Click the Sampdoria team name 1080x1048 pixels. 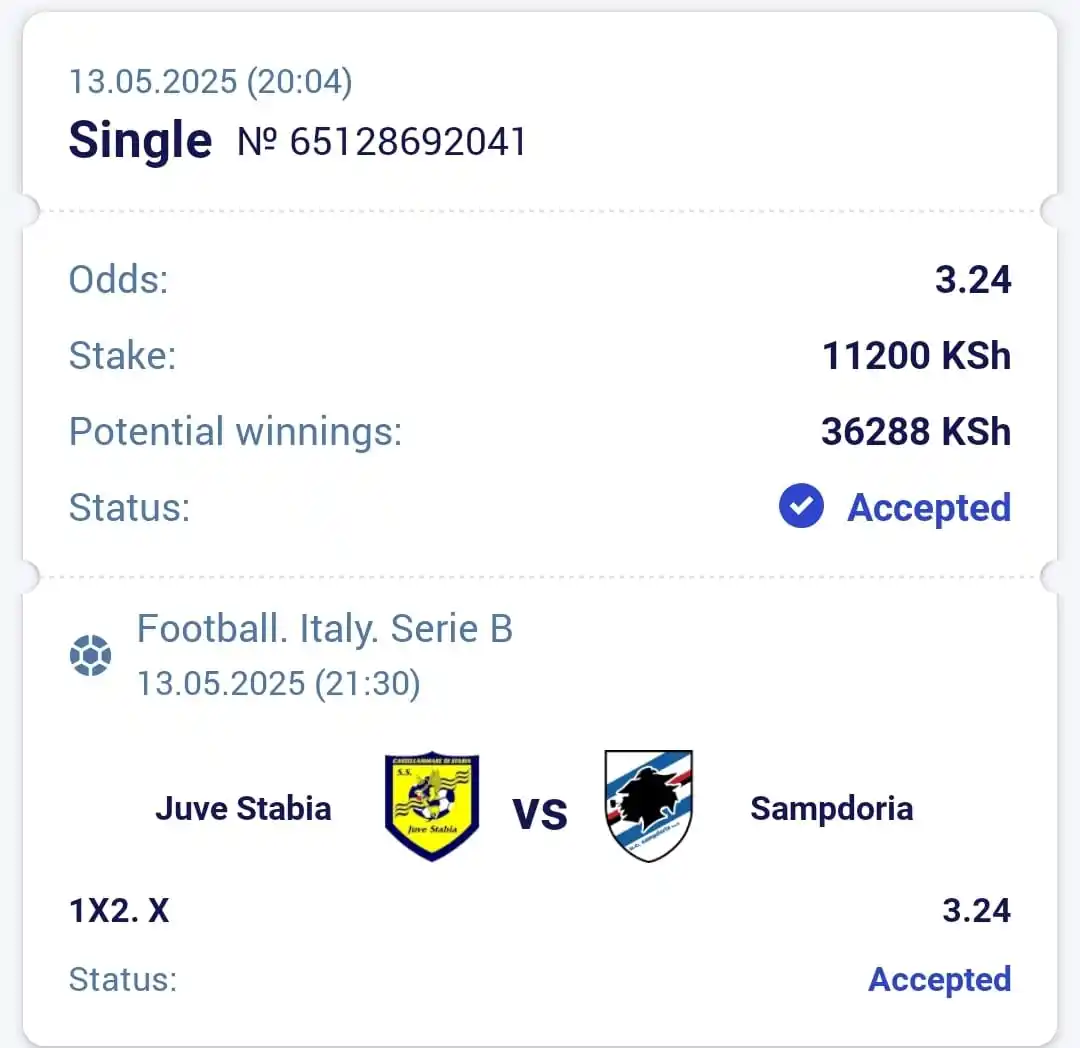831,808
